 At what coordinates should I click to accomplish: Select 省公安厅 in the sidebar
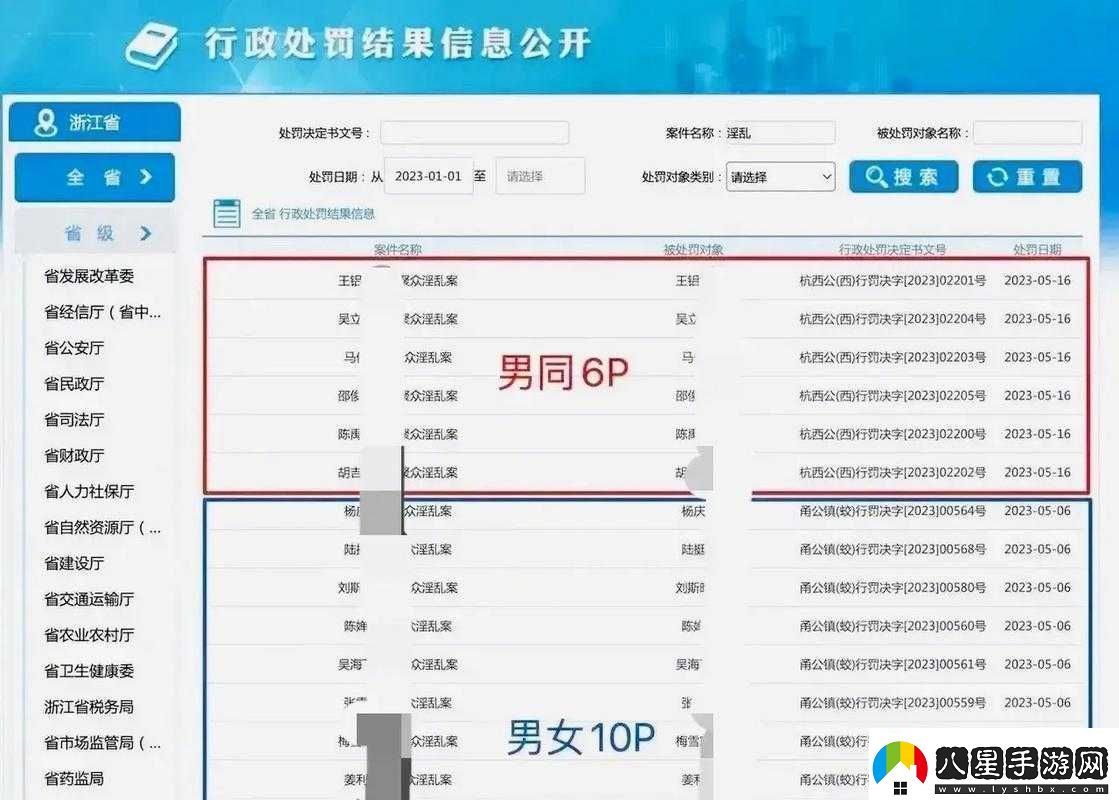point(74,348)
